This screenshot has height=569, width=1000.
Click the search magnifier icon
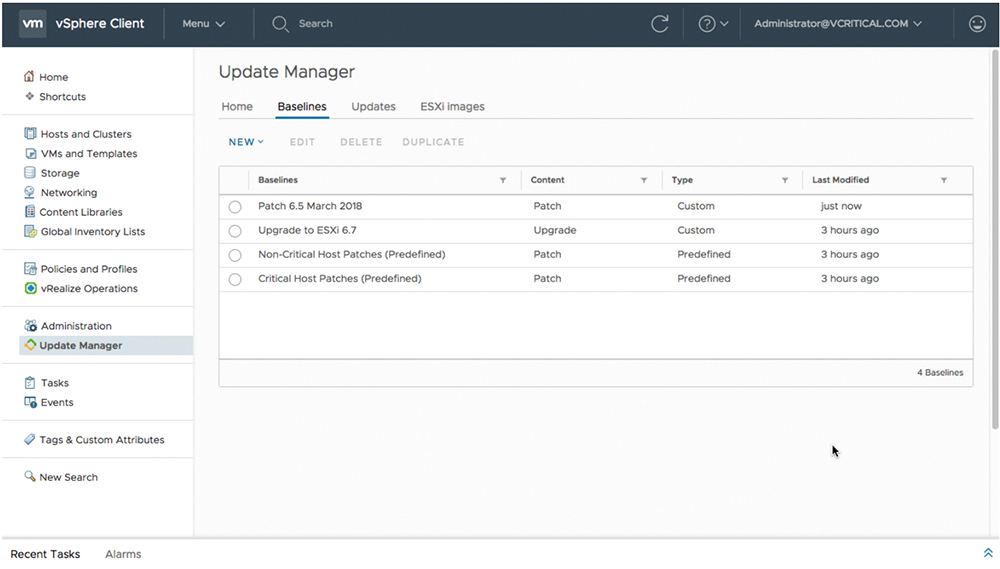[x=280, y=24]
